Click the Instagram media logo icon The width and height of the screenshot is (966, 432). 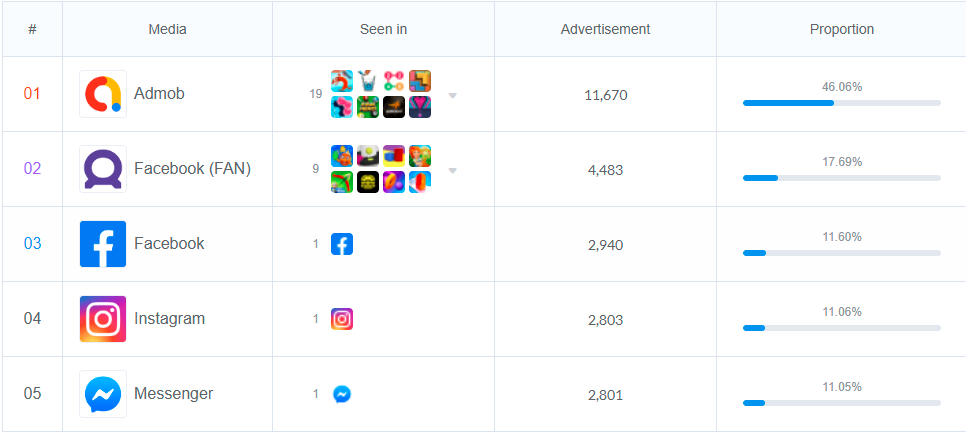pos(102,319)
